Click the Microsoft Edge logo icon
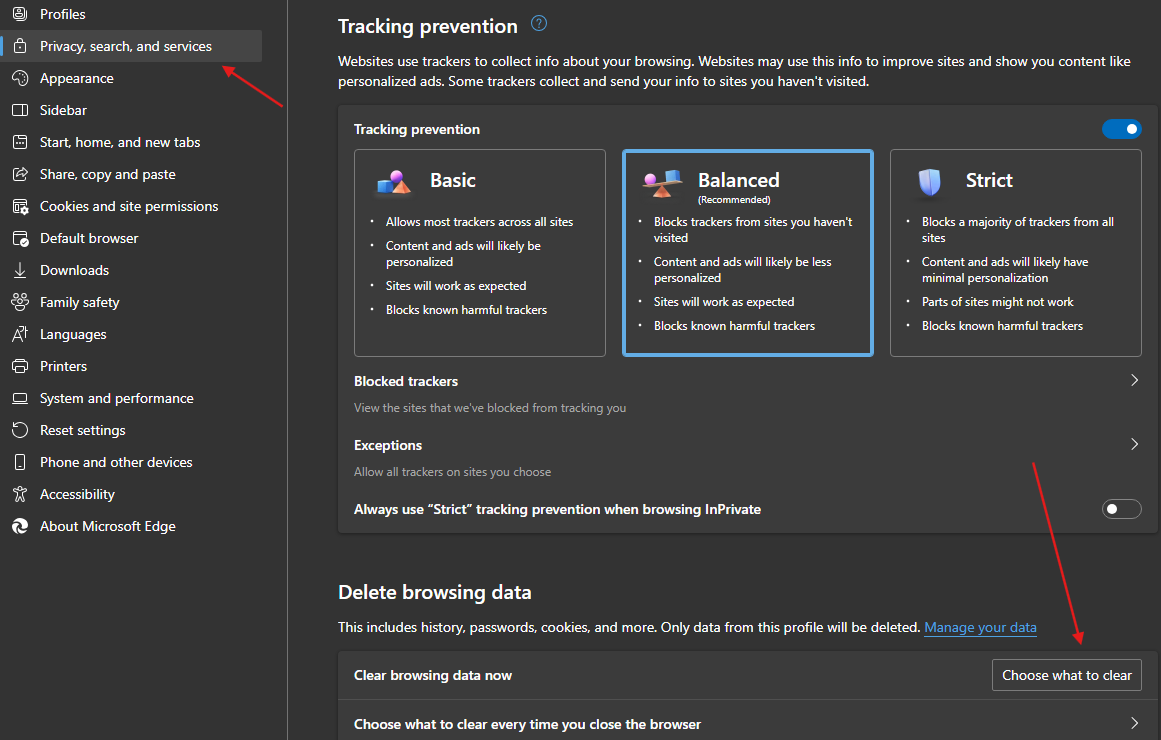The height and width of the screenshot is (740, 1161). click(x=20, y=526)
